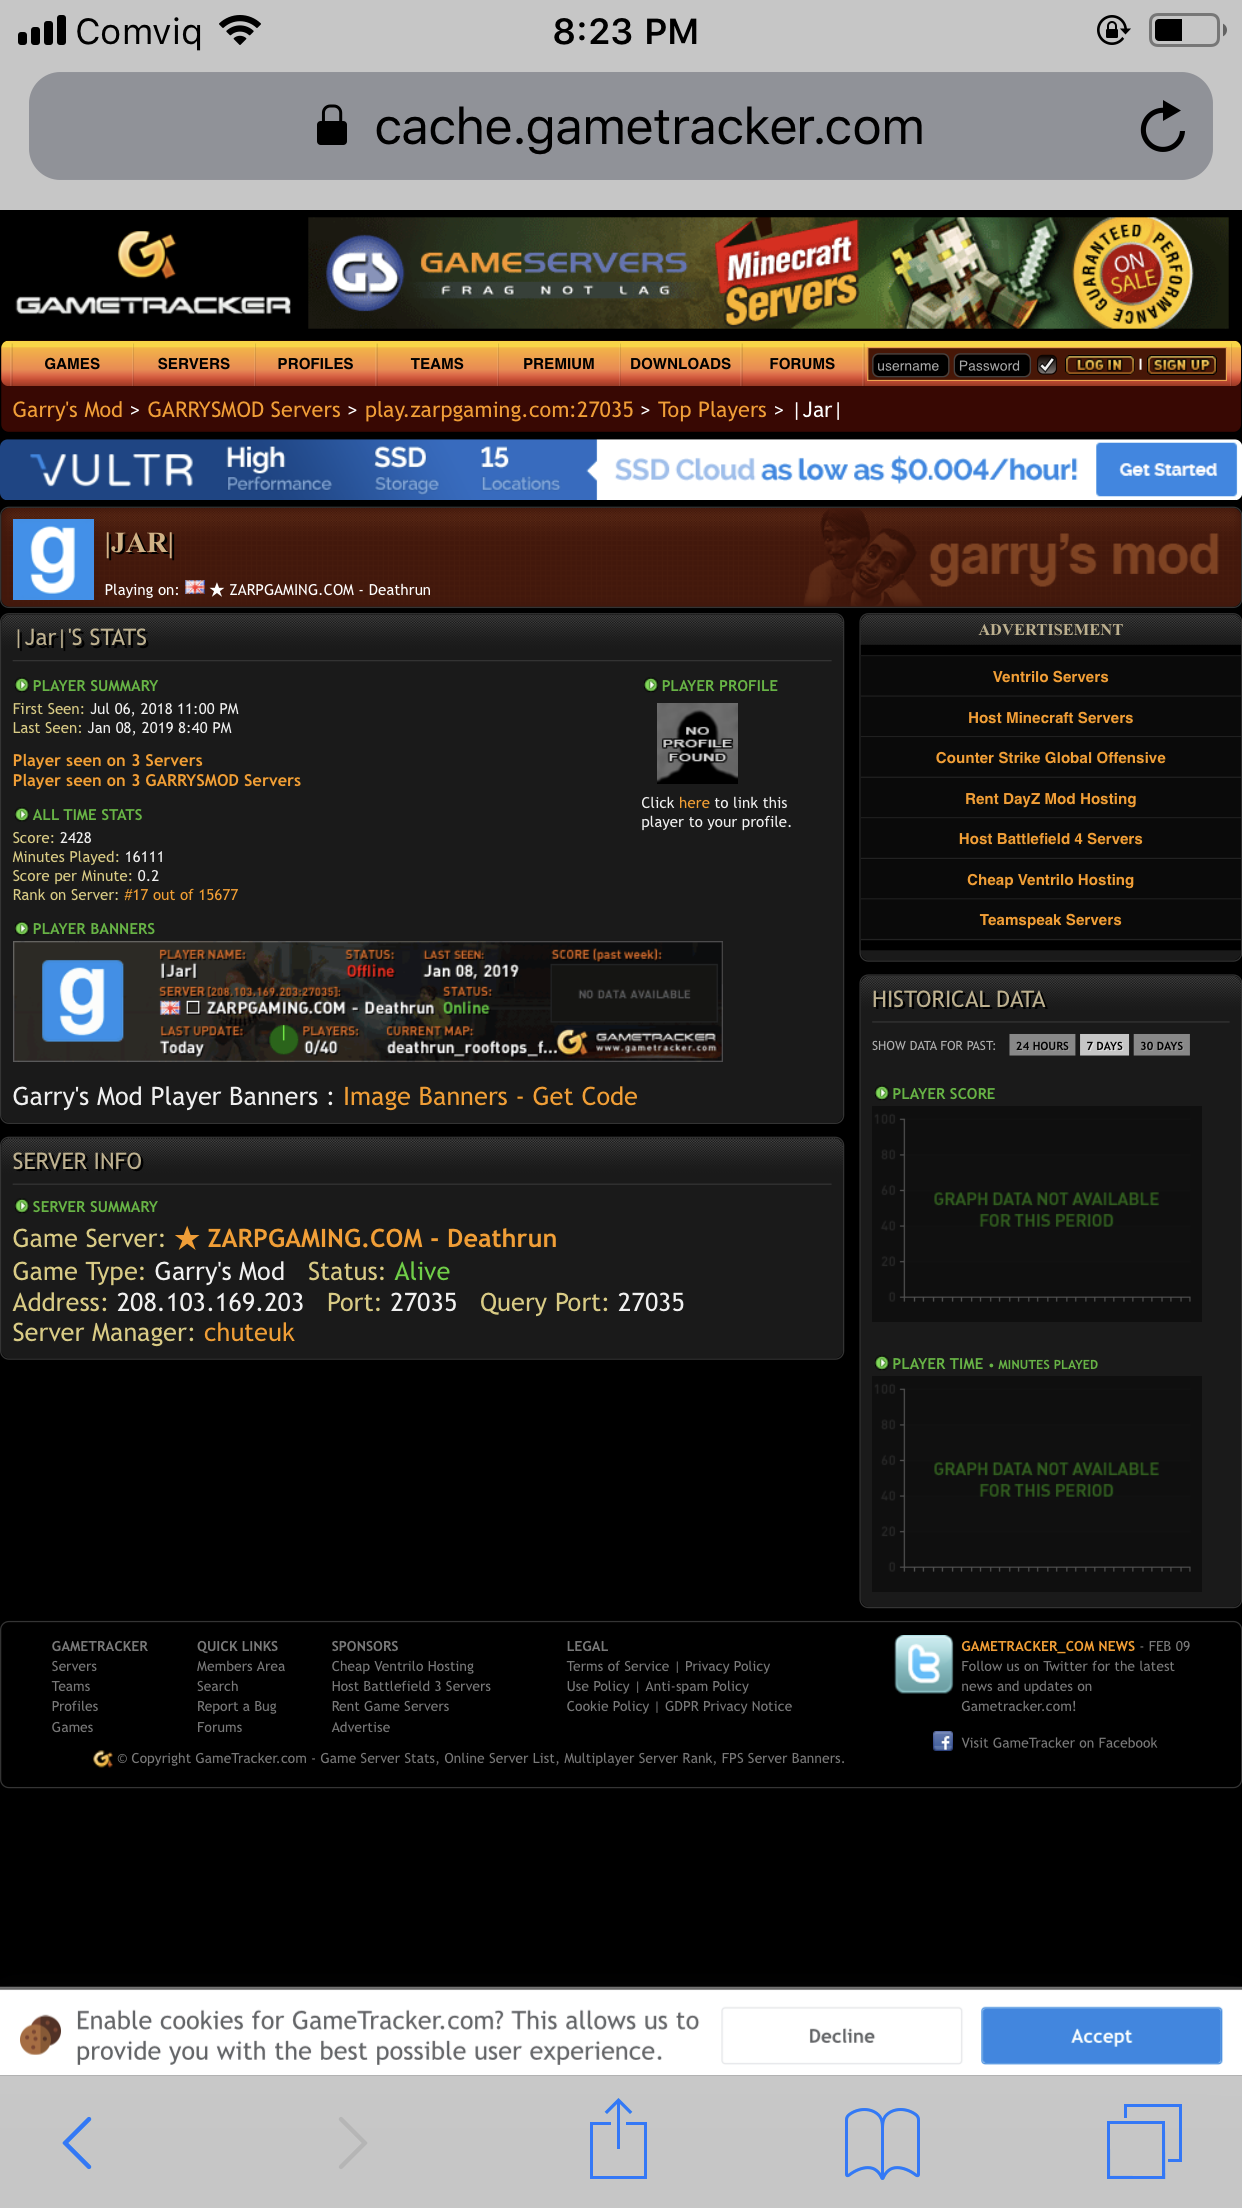The image size is (1242, 2208).
Task: Click Visit GameTracker on Facebook link
Action: tap(1059, 1743)
